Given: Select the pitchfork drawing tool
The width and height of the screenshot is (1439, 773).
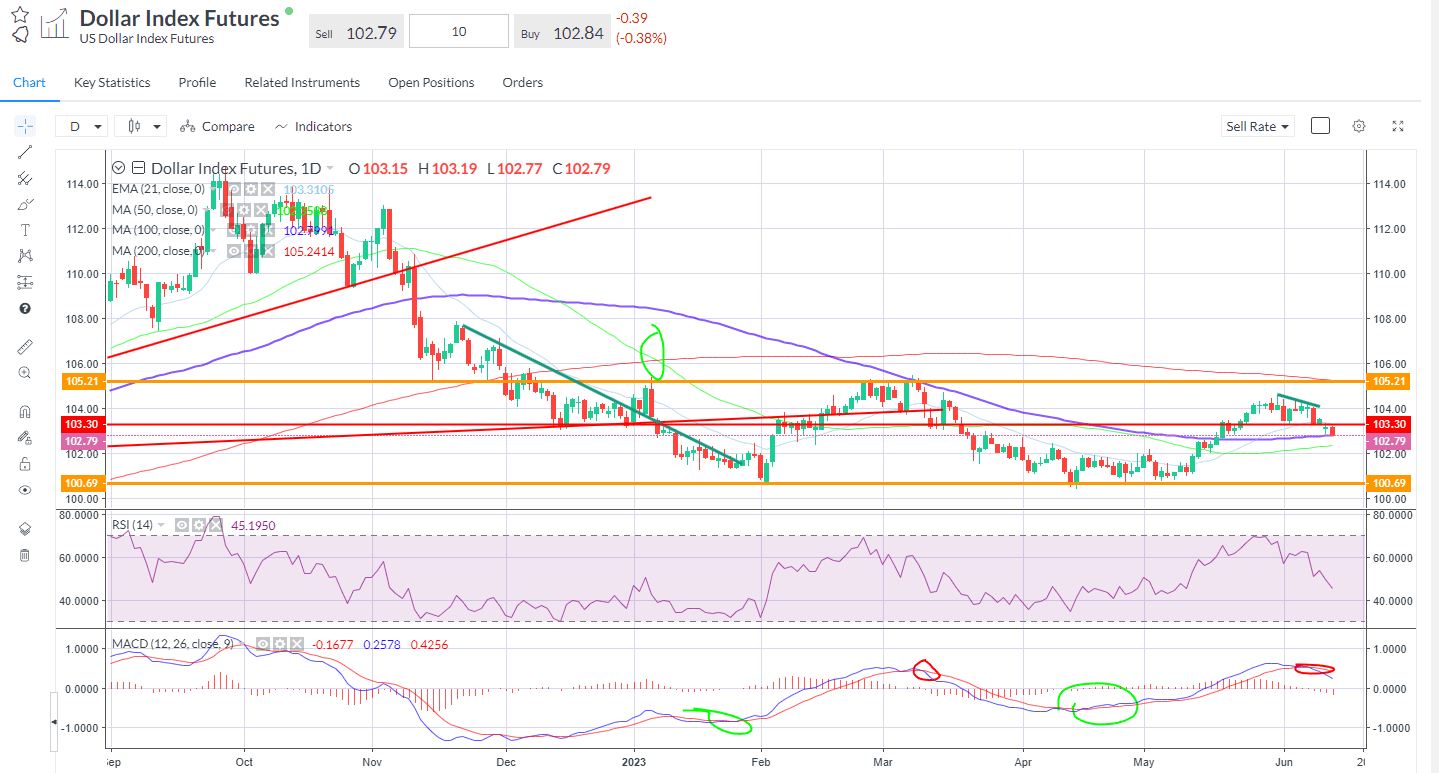Looking at the screenshot, I should [x=25, y=179].
